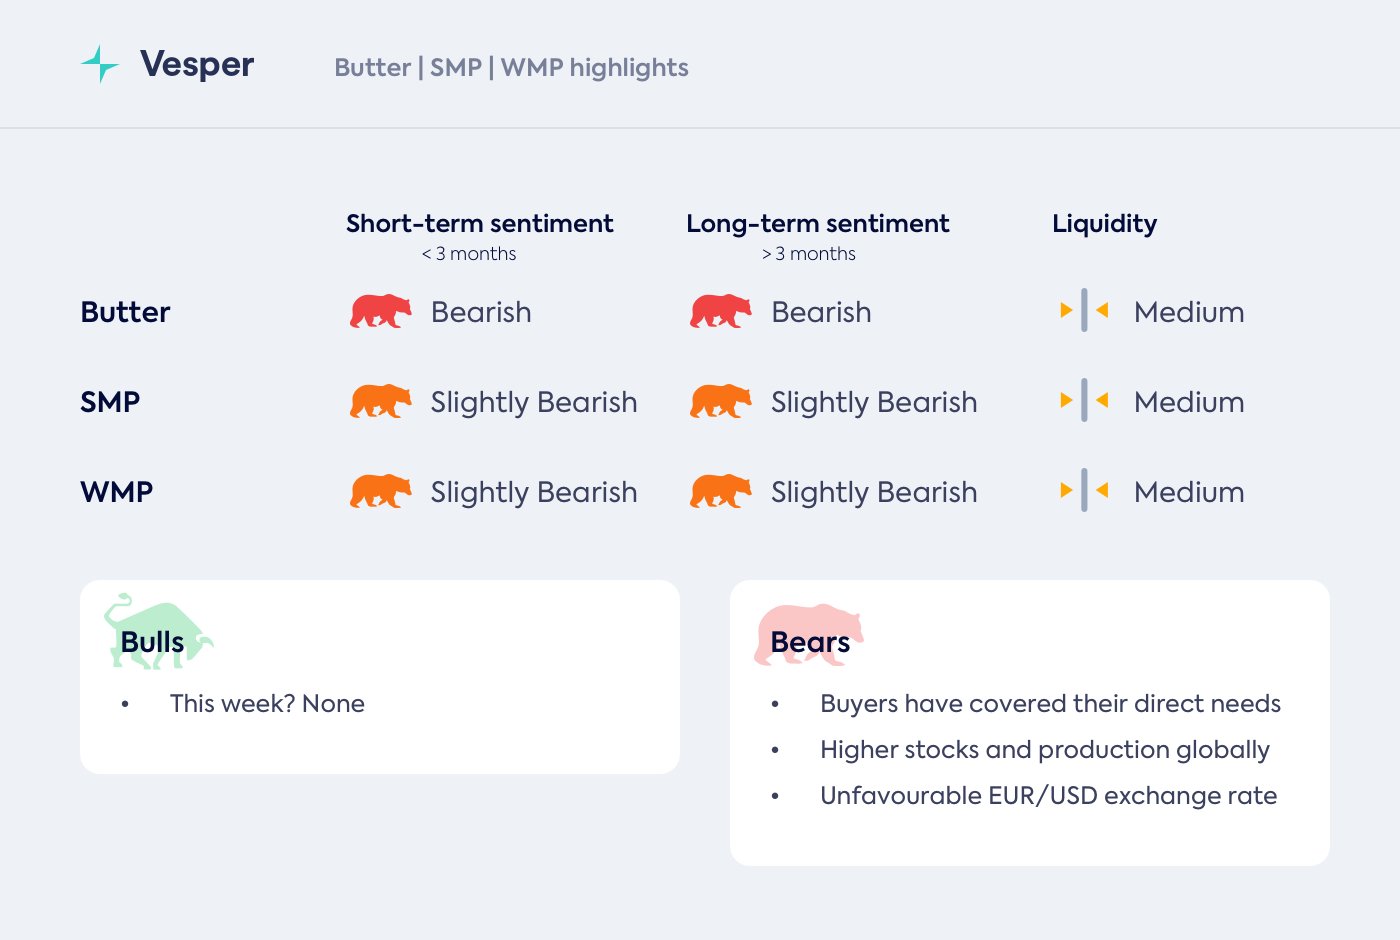Click WMP short-term orange bear icon
Screen dimensions: 1400x940
coord(380,492)
